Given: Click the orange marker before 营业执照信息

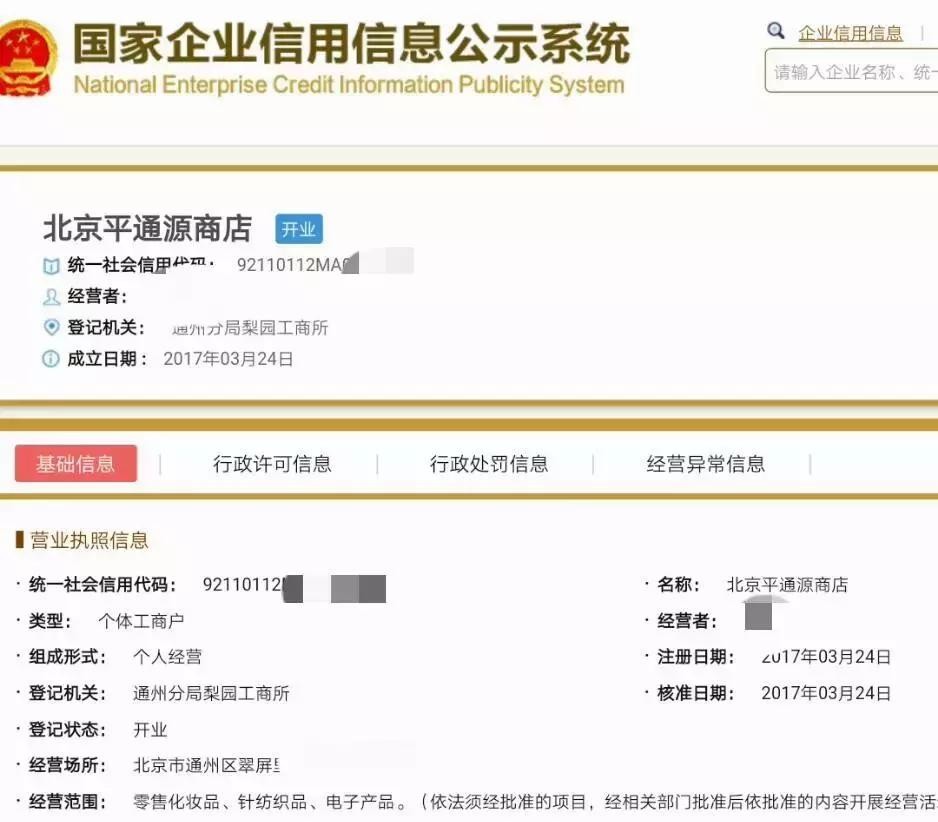Looking at the screenshot, I should 19,541.
